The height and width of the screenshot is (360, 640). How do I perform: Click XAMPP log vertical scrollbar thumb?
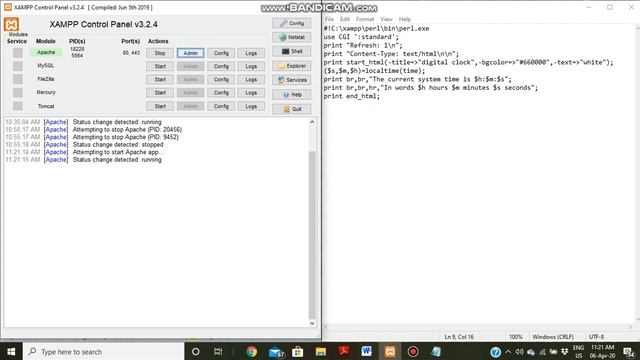tap(312, 234)
